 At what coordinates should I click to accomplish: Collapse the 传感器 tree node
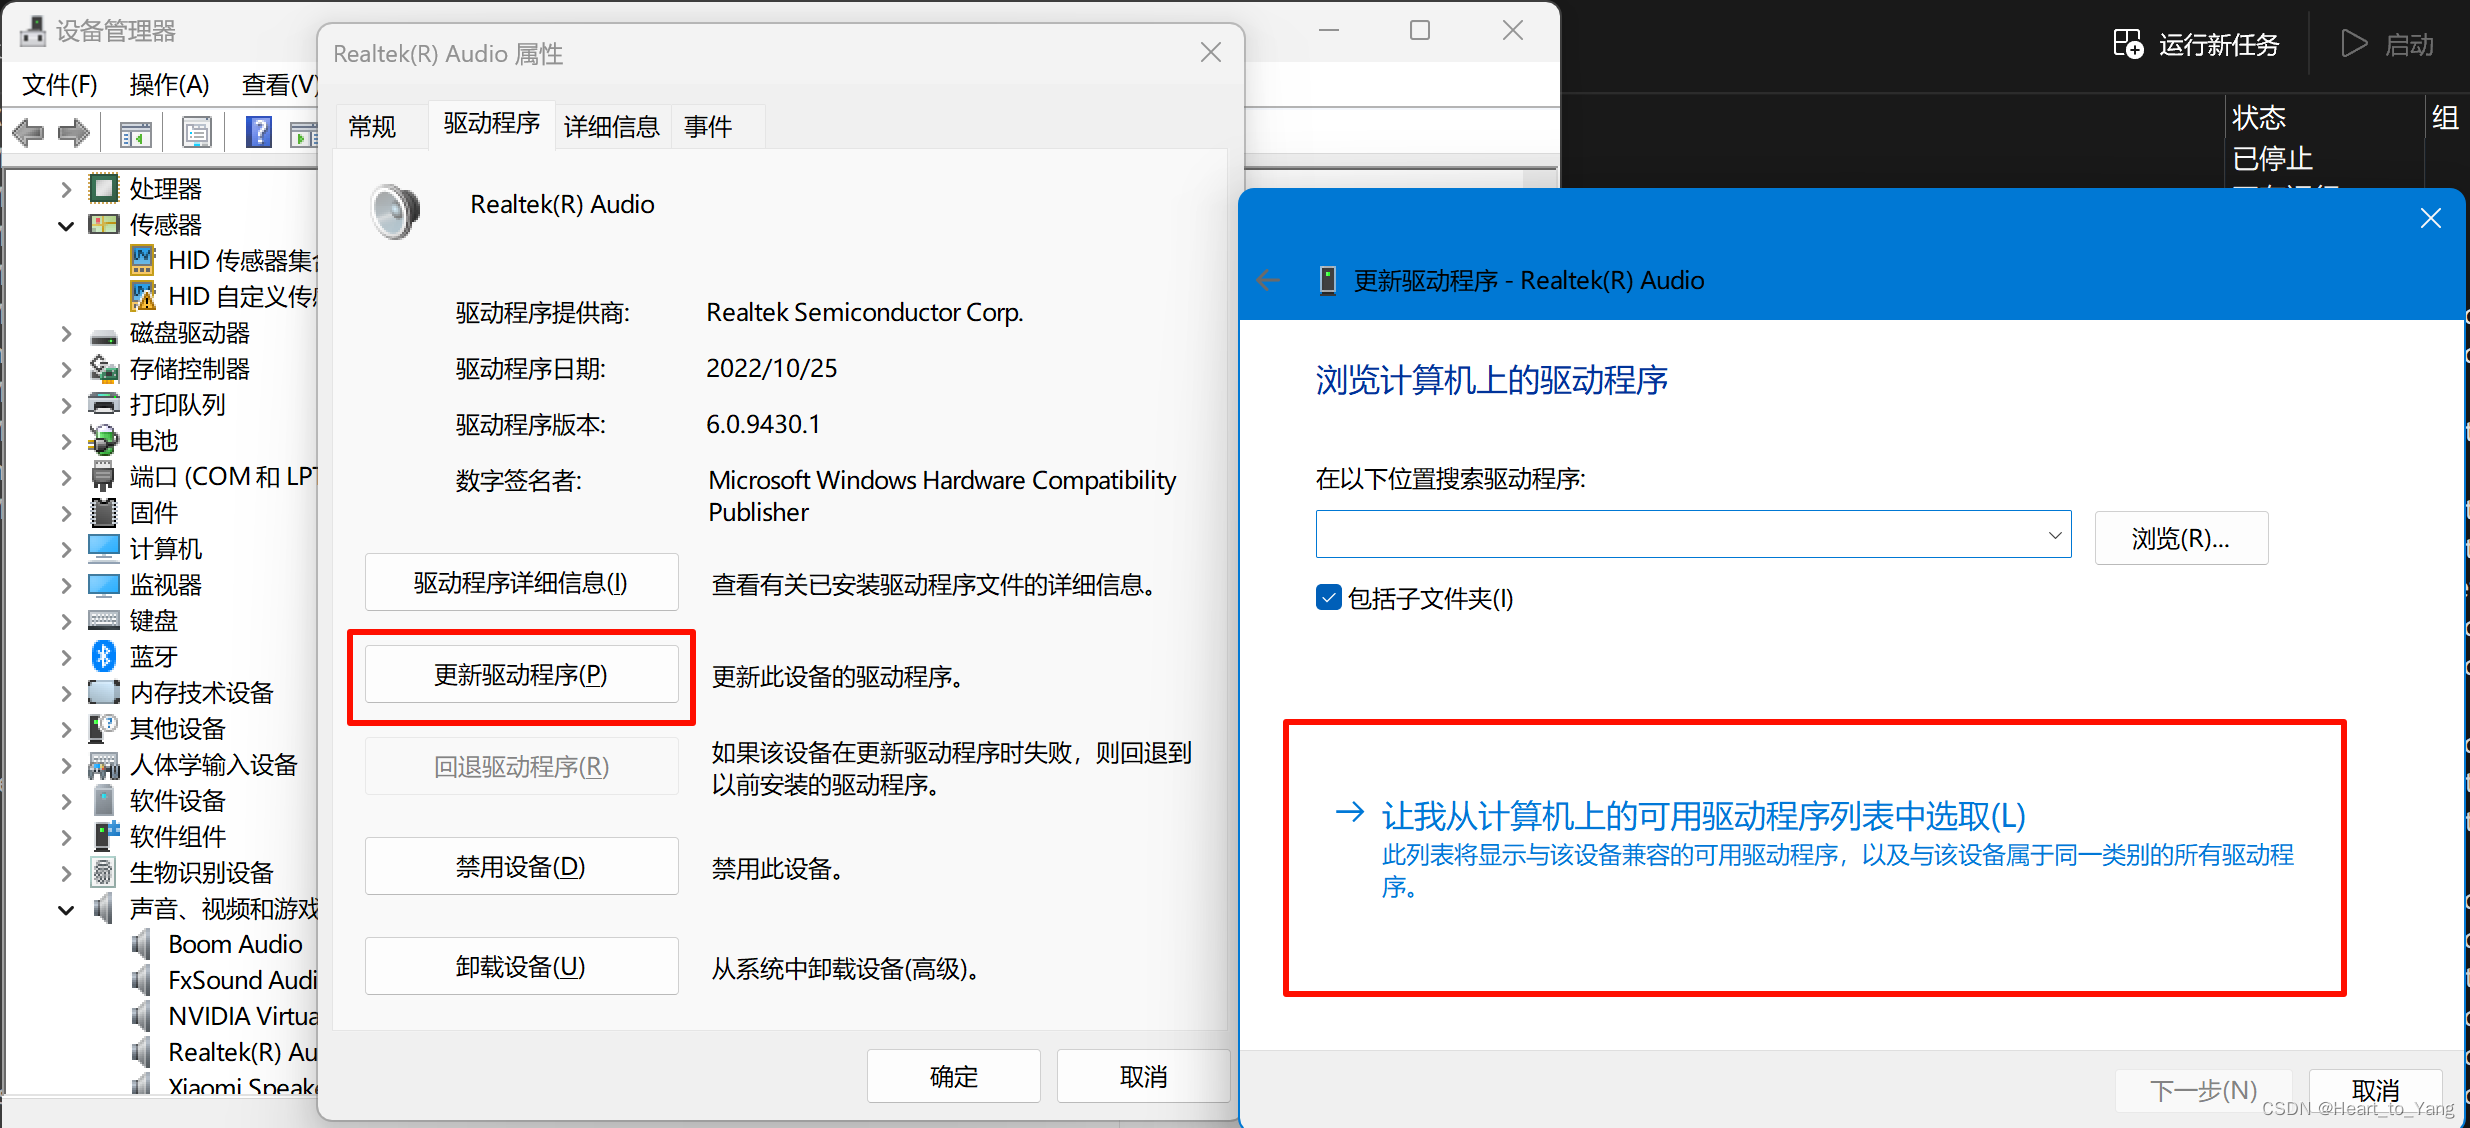click(66, 226)
